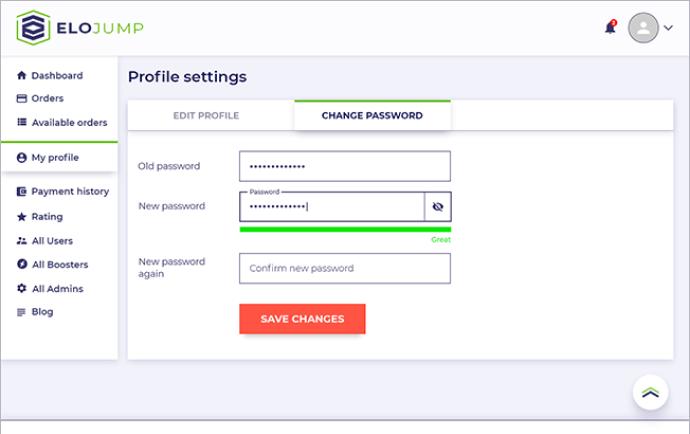Toggle new password visibility eye icon
Viewport: 690px width, 434px height.
437,207
